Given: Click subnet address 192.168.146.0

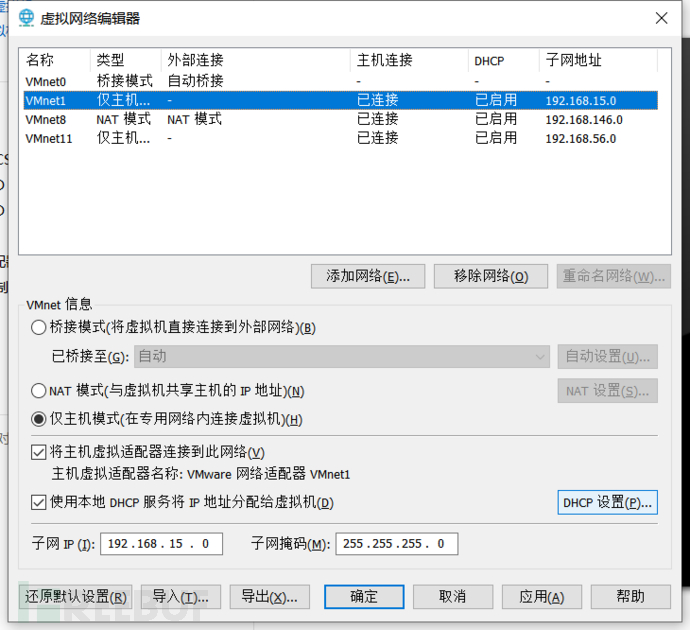Looking at the screenshot, I should click(584, 120).
